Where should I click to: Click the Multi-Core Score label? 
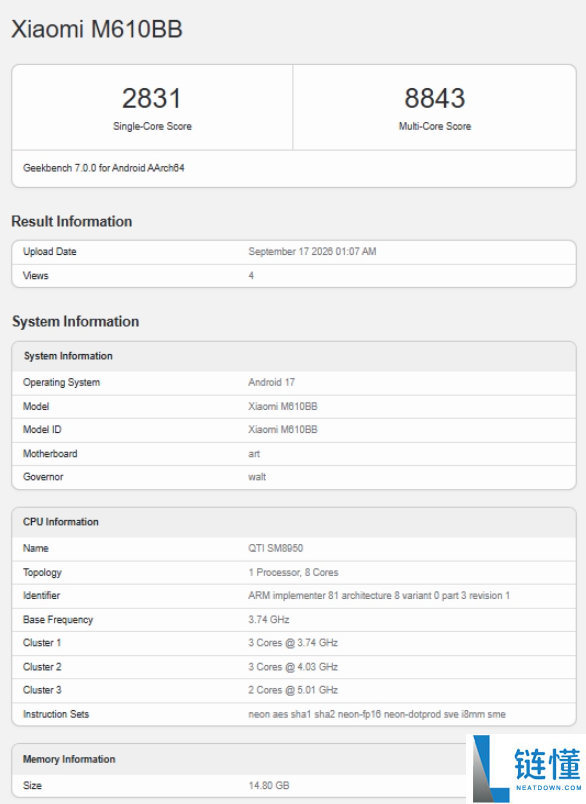[435, 126]
